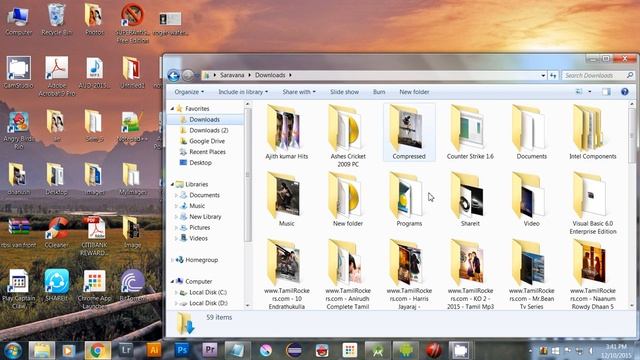Image resolution: width=640 pixels, height=360 pixels.
Task: Show hidden system tray icons arrow
Action: pos(530,351)
